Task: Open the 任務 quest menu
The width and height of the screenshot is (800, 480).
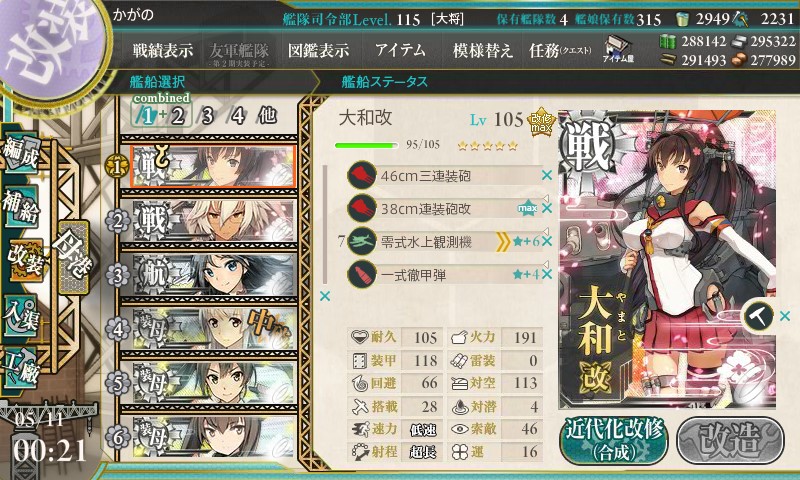Action: click(560, 50)
